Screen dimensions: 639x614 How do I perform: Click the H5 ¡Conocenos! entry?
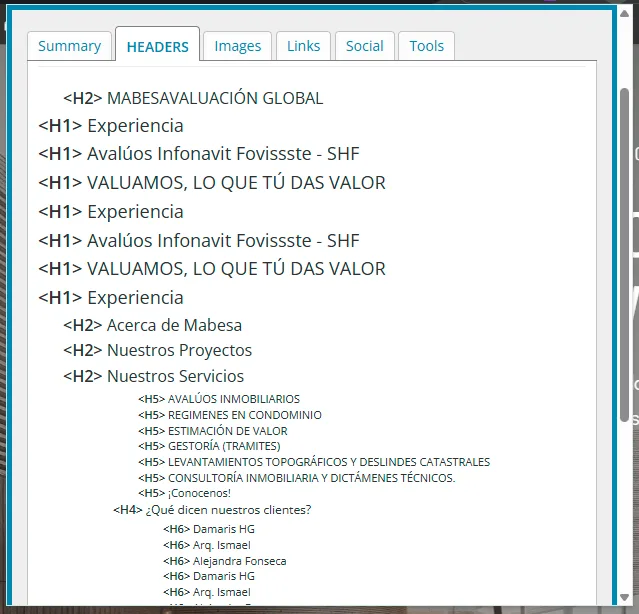pyautogui.click(x=185, y=493)
